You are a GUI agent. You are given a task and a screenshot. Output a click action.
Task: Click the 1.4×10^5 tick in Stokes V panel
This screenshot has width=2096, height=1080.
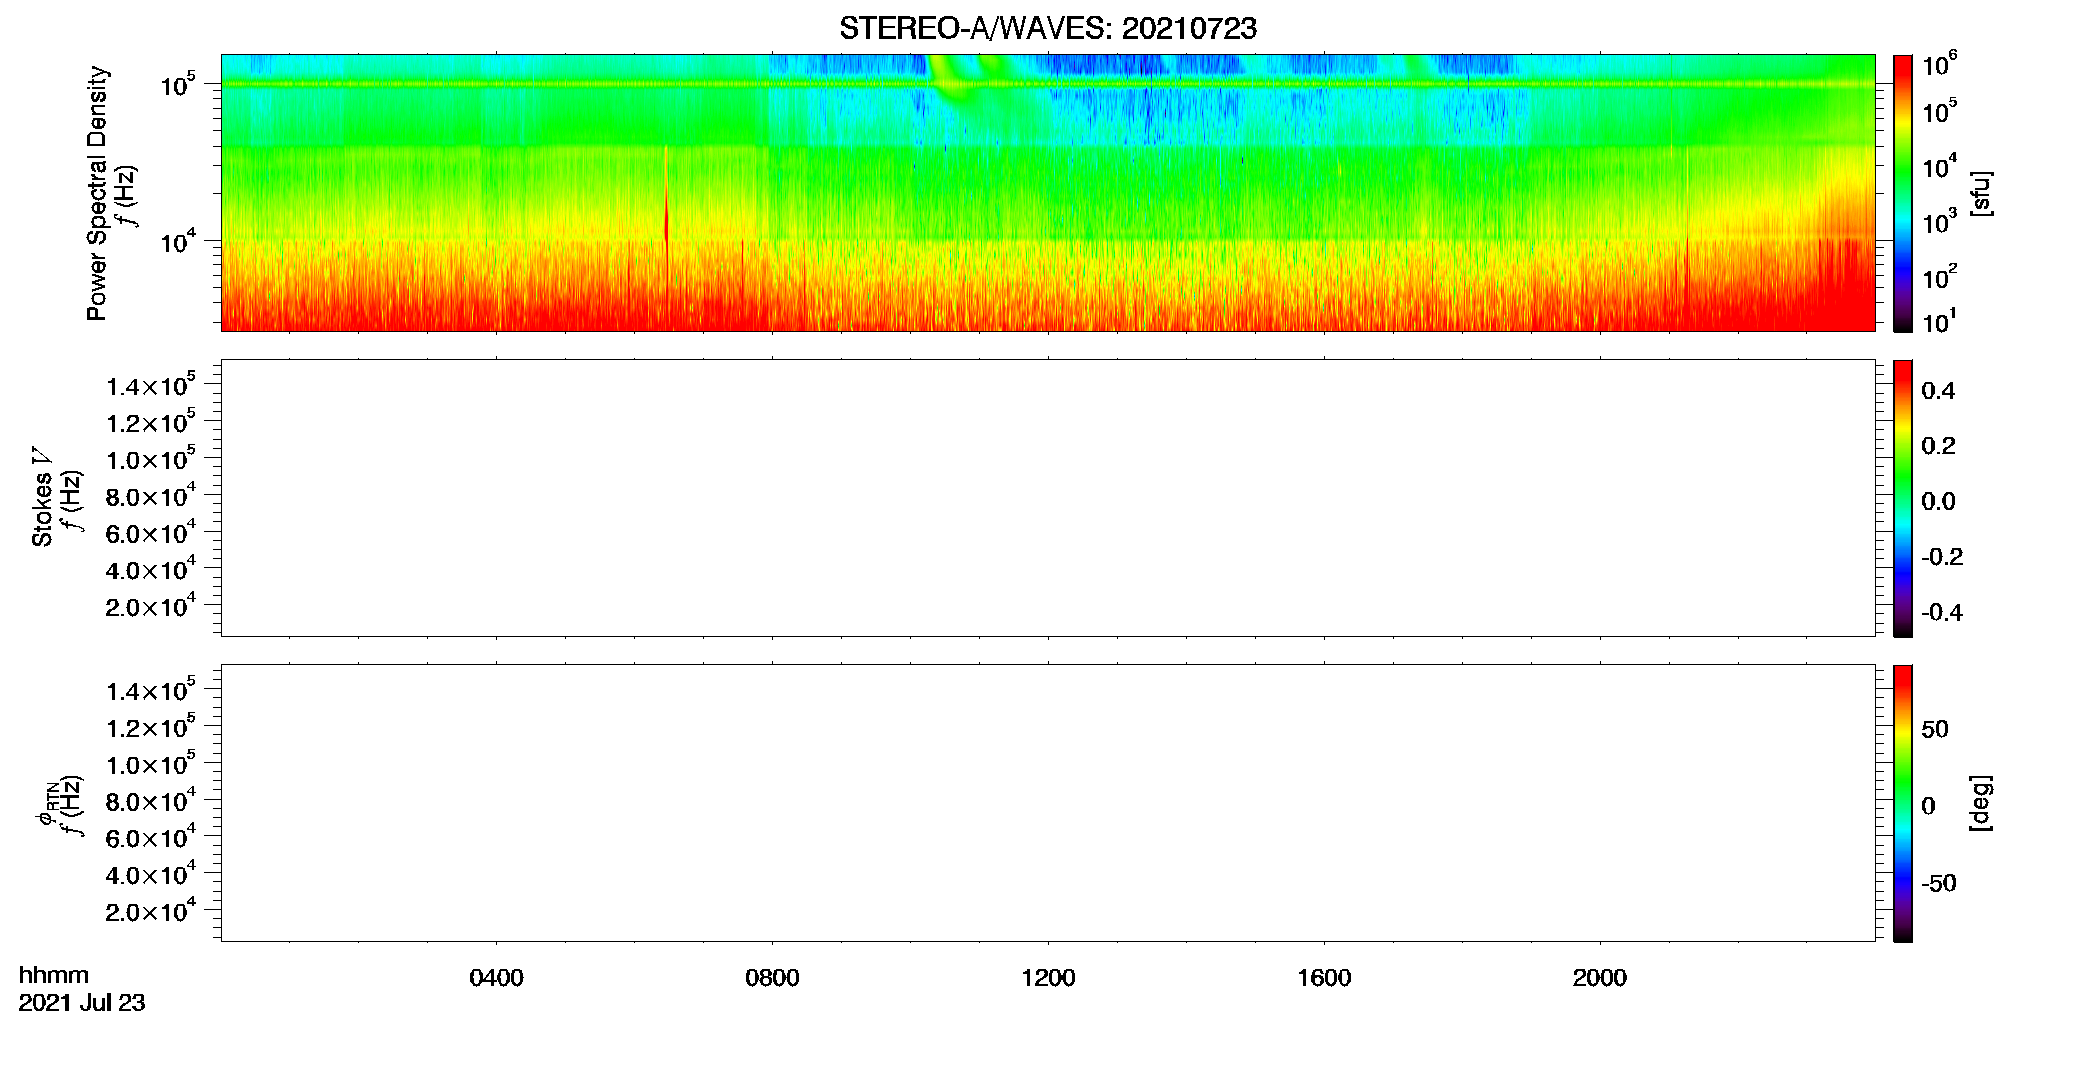tap(151, 385)
